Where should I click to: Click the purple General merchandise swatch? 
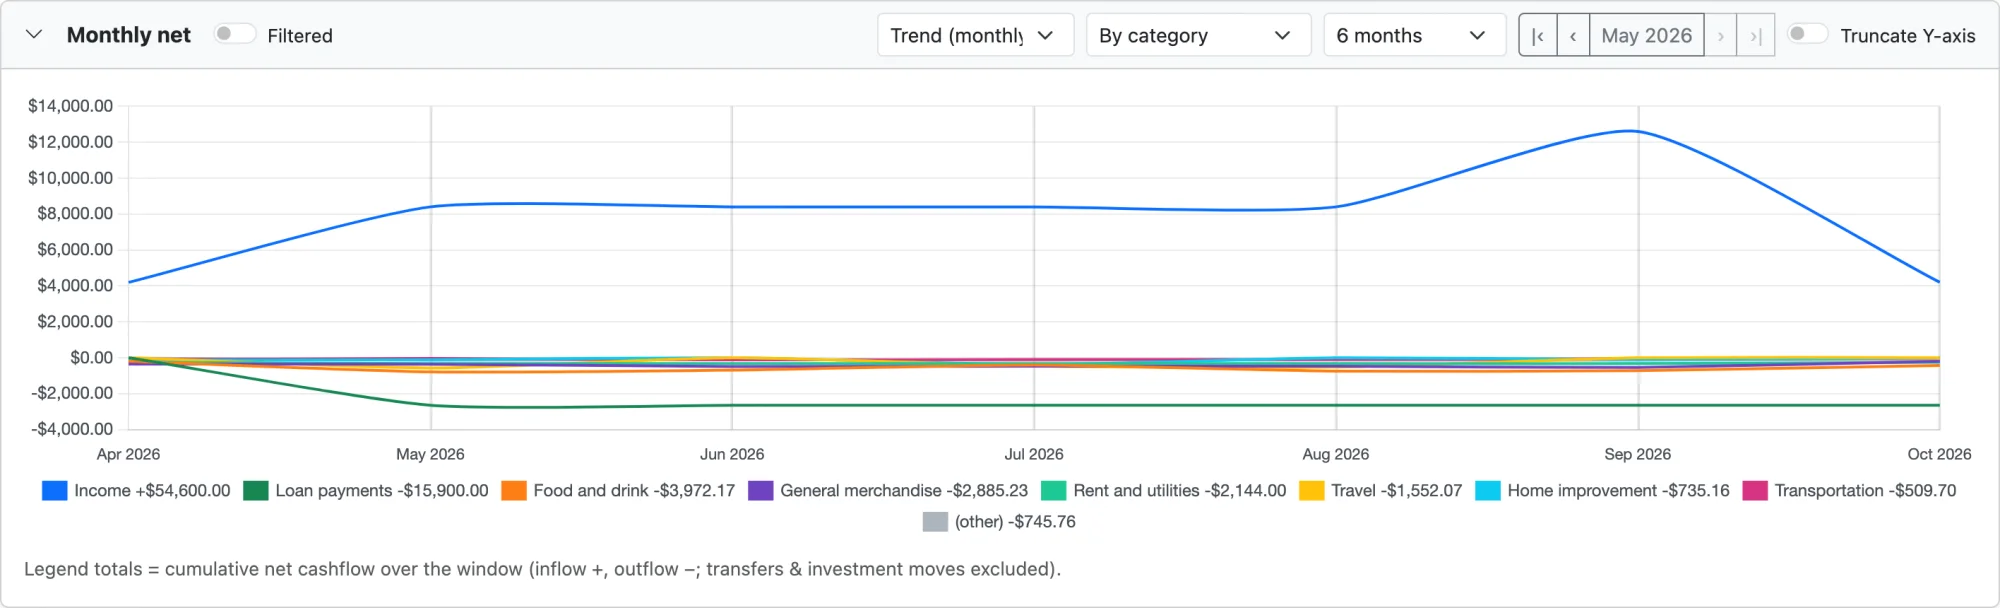(x=761, y=491)
